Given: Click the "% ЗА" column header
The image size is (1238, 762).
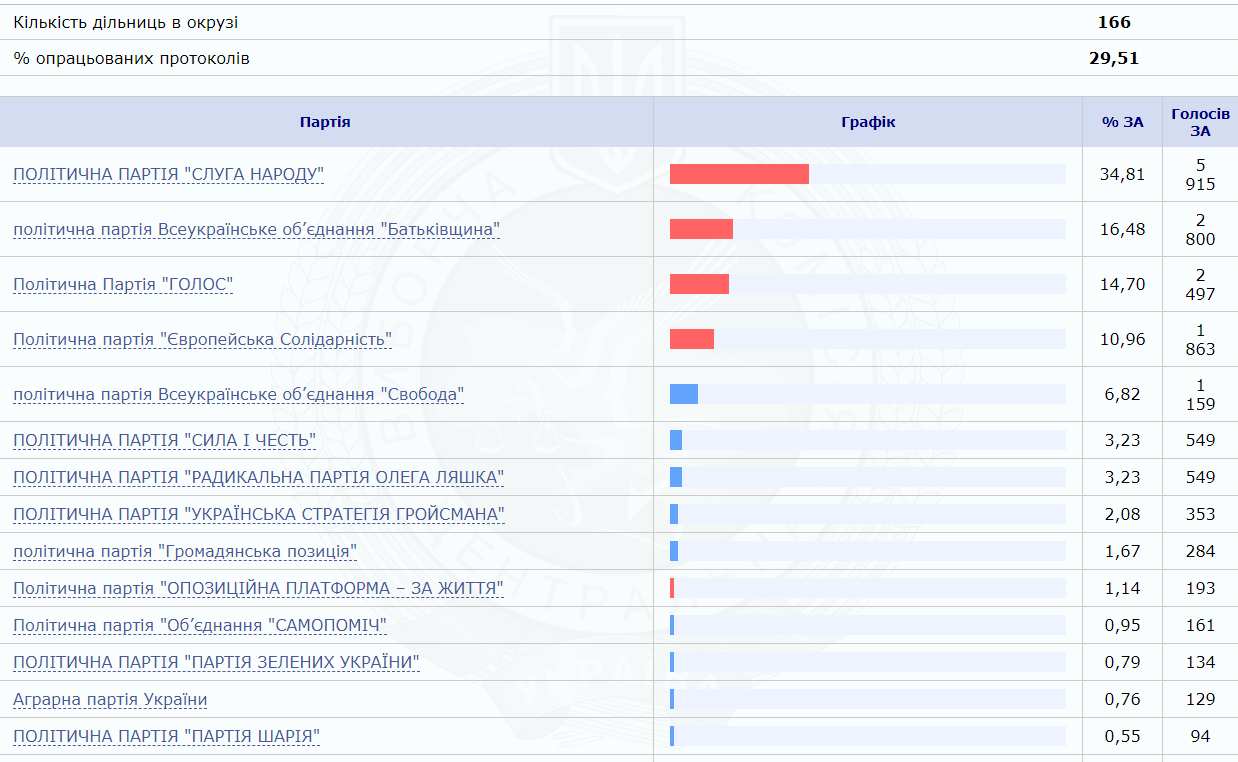Looking at the screenshot, I should [1122, 122].
